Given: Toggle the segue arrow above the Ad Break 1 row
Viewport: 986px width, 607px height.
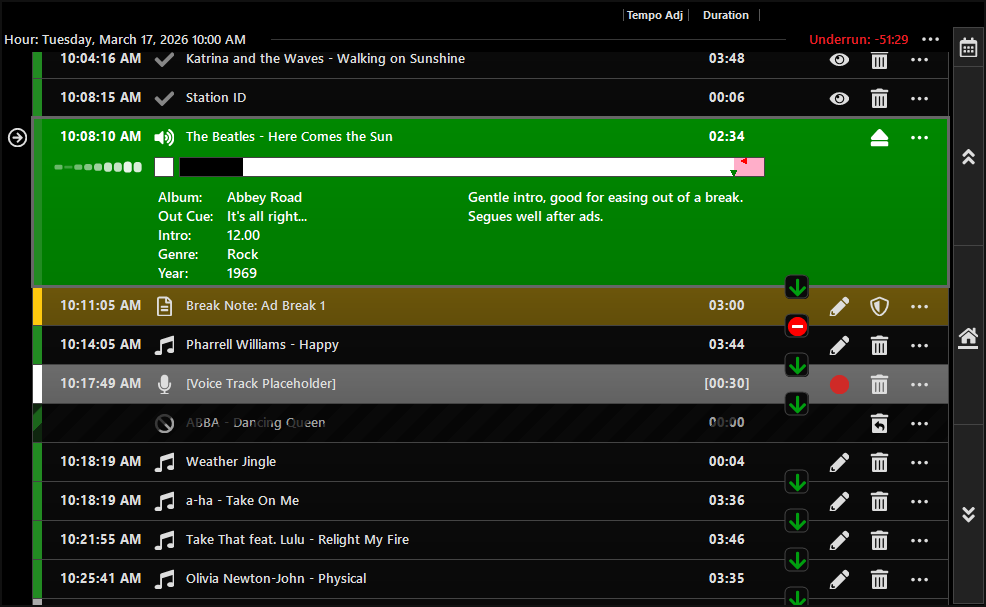Looking at the screenshot, I should pyautogui.click(x=797, y=287).
